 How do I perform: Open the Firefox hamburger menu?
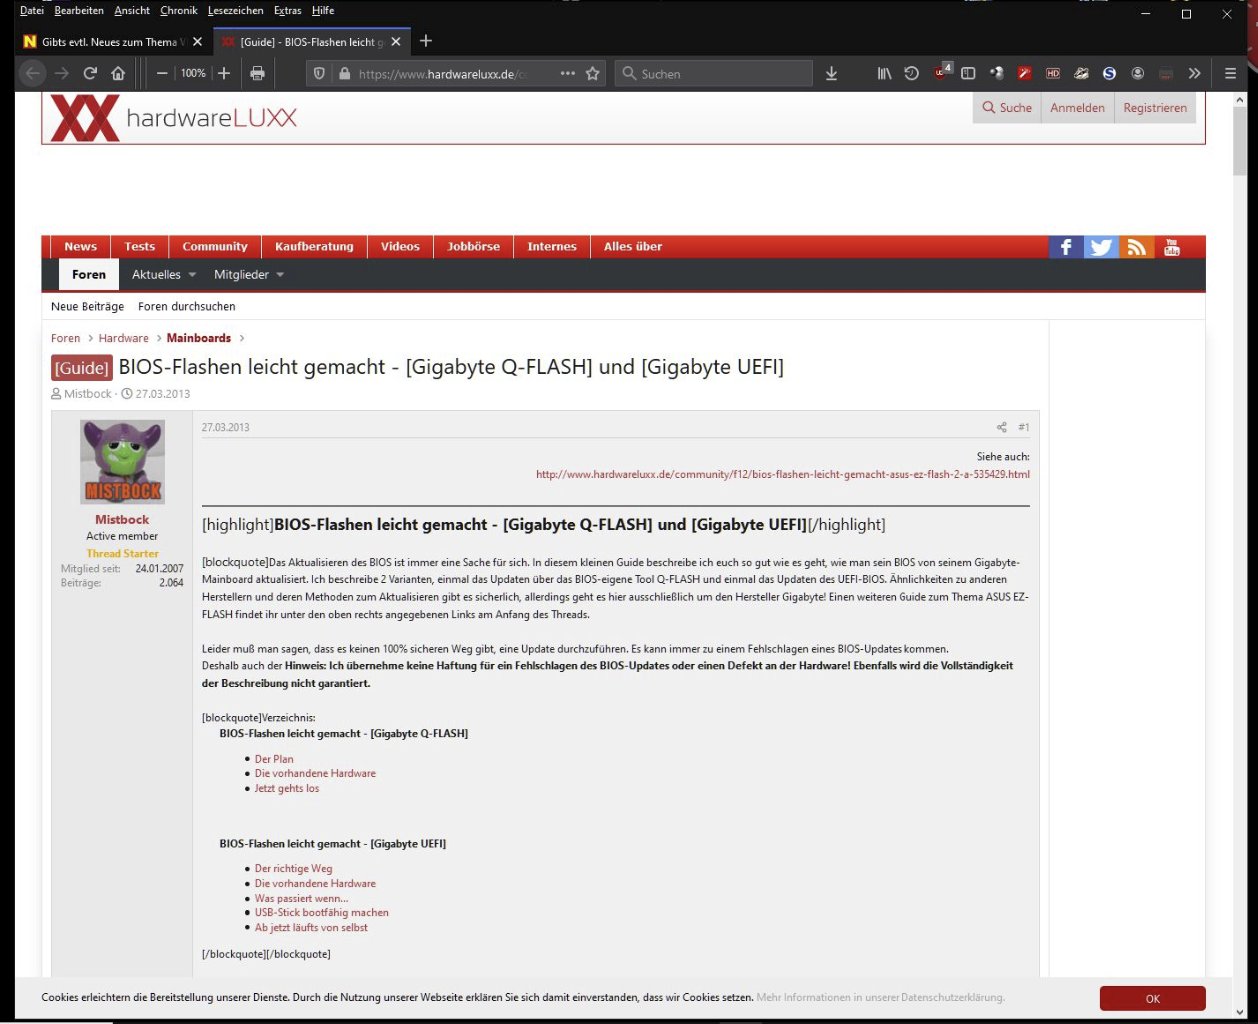1230,73
